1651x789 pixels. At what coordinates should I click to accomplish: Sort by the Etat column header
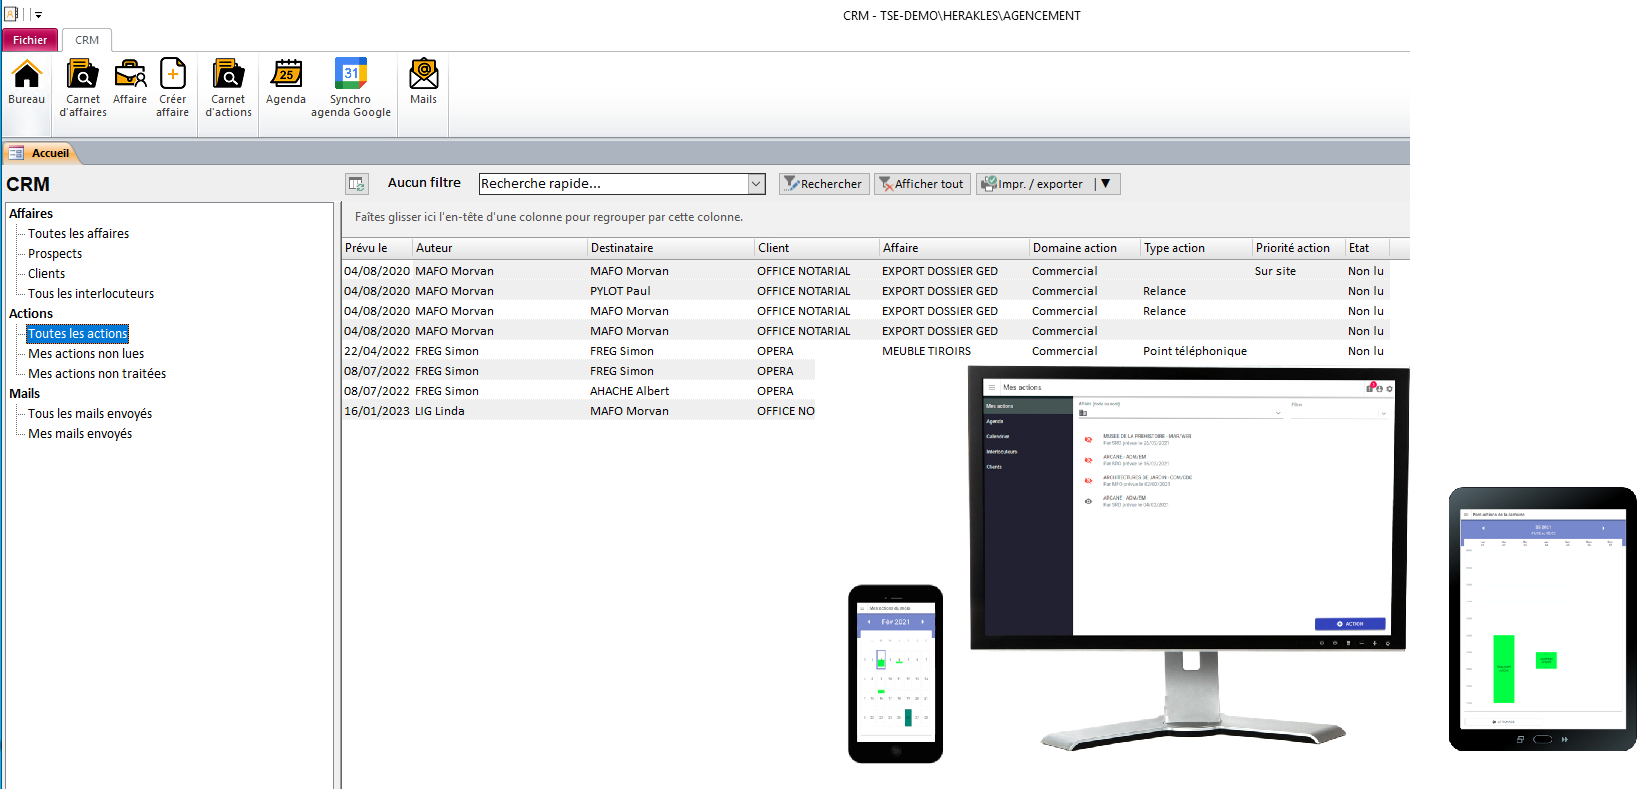click(1368, 248)
